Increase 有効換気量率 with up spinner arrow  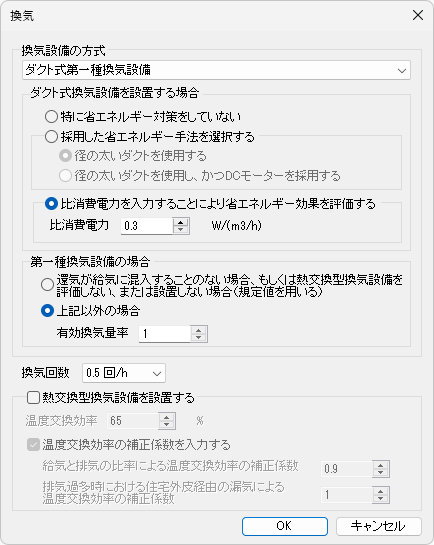(198, 330)
